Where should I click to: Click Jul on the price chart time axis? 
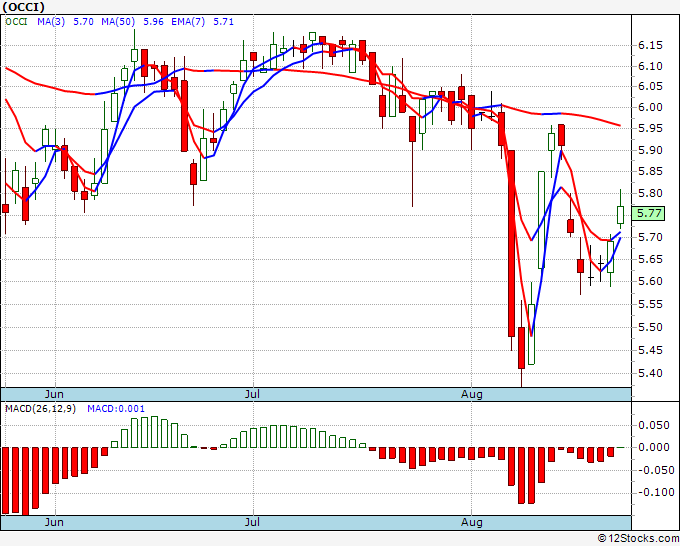[x=252, y=394]
